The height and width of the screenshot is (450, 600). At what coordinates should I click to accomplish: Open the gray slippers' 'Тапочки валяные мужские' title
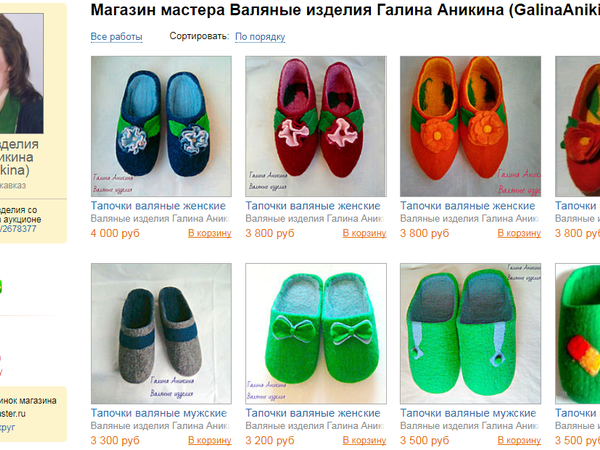tap(159, 413)
